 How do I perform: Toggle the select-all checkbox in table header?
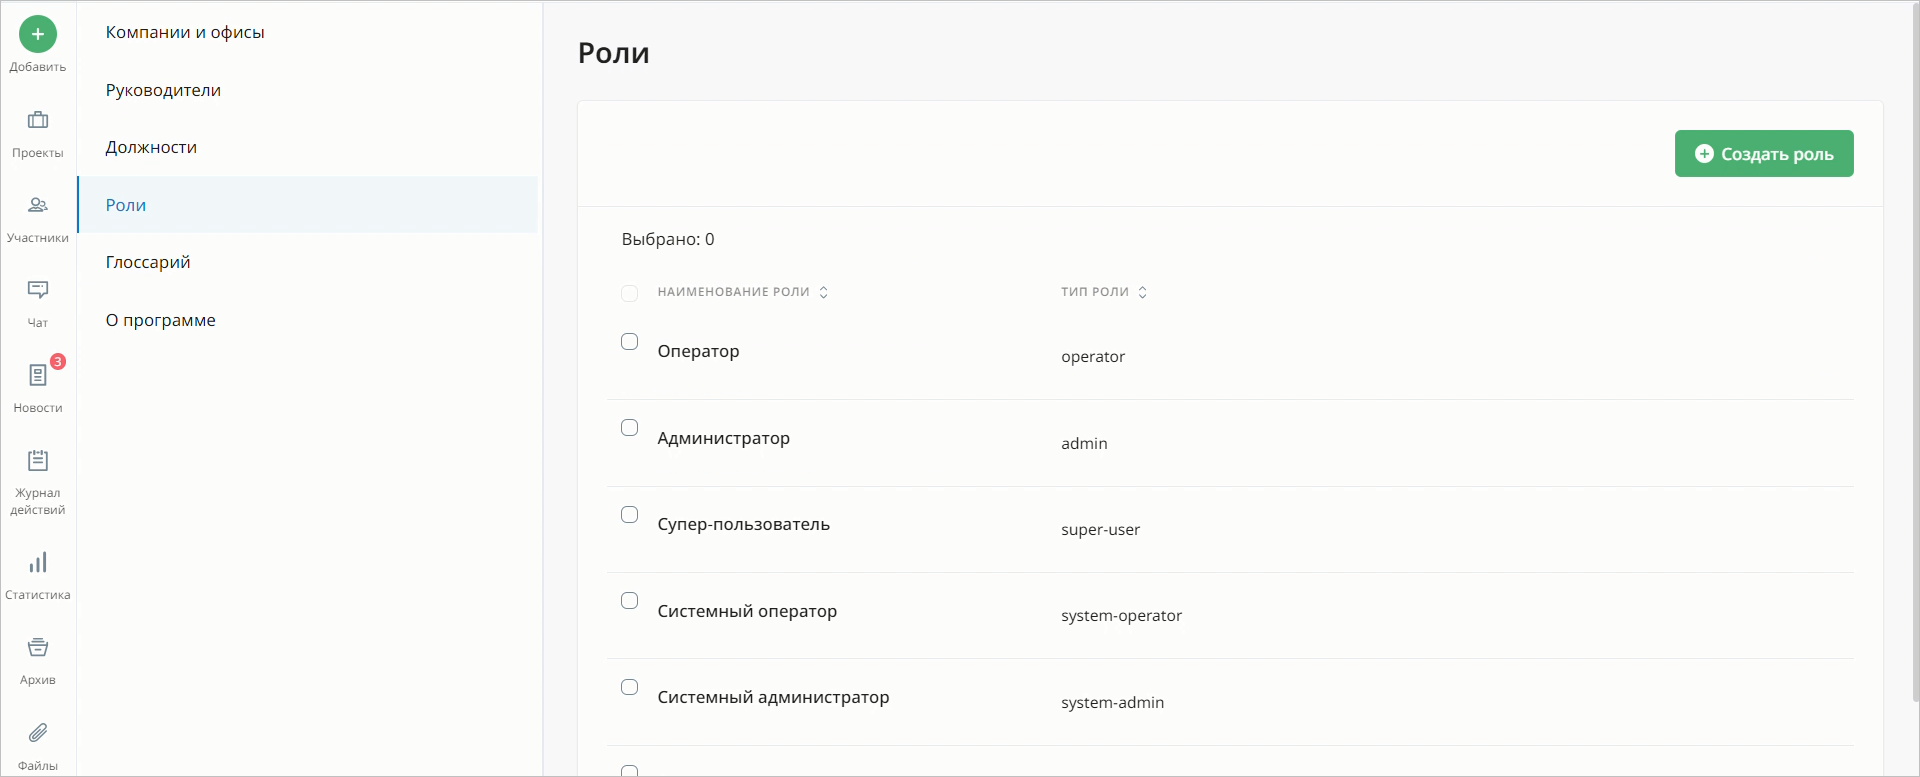[629, 293]
